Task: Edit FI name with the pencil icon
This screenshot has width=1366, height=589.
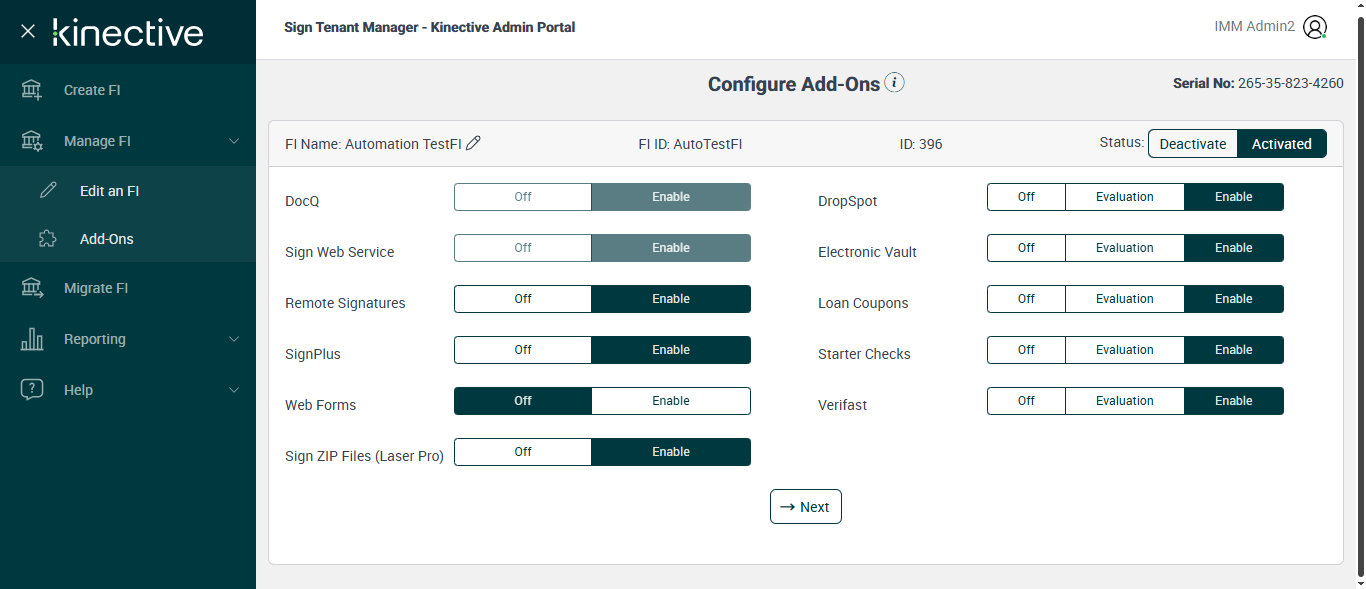Action: 474,143
